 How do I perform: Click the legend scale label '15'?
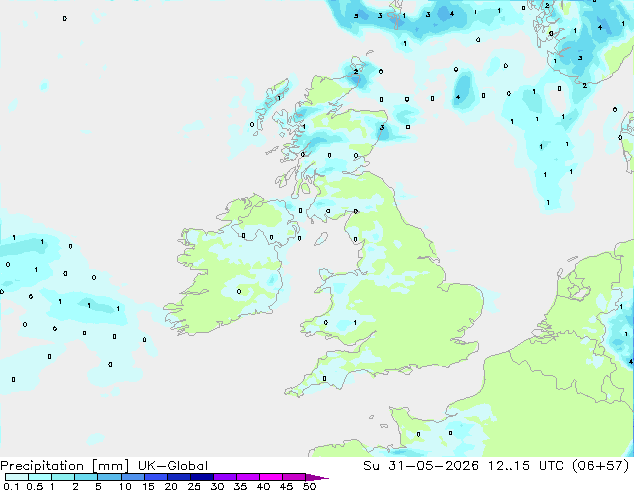click(148, 486)
